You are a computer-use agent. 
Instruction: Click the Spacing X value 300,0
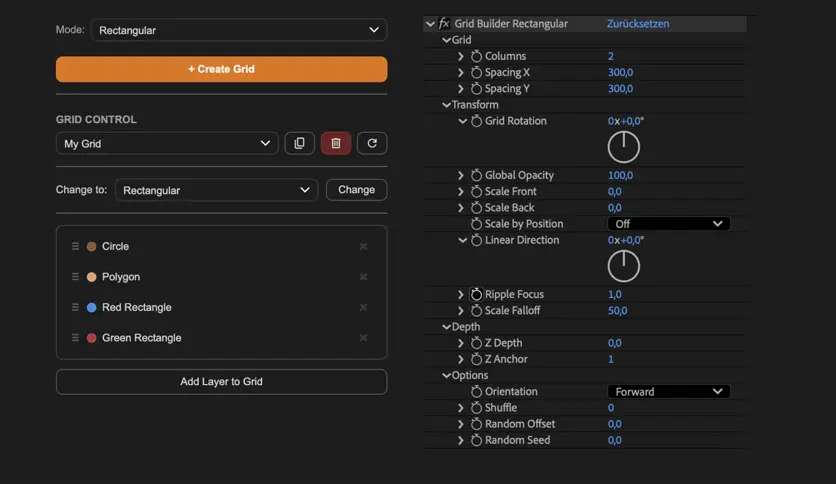[621, 72]
